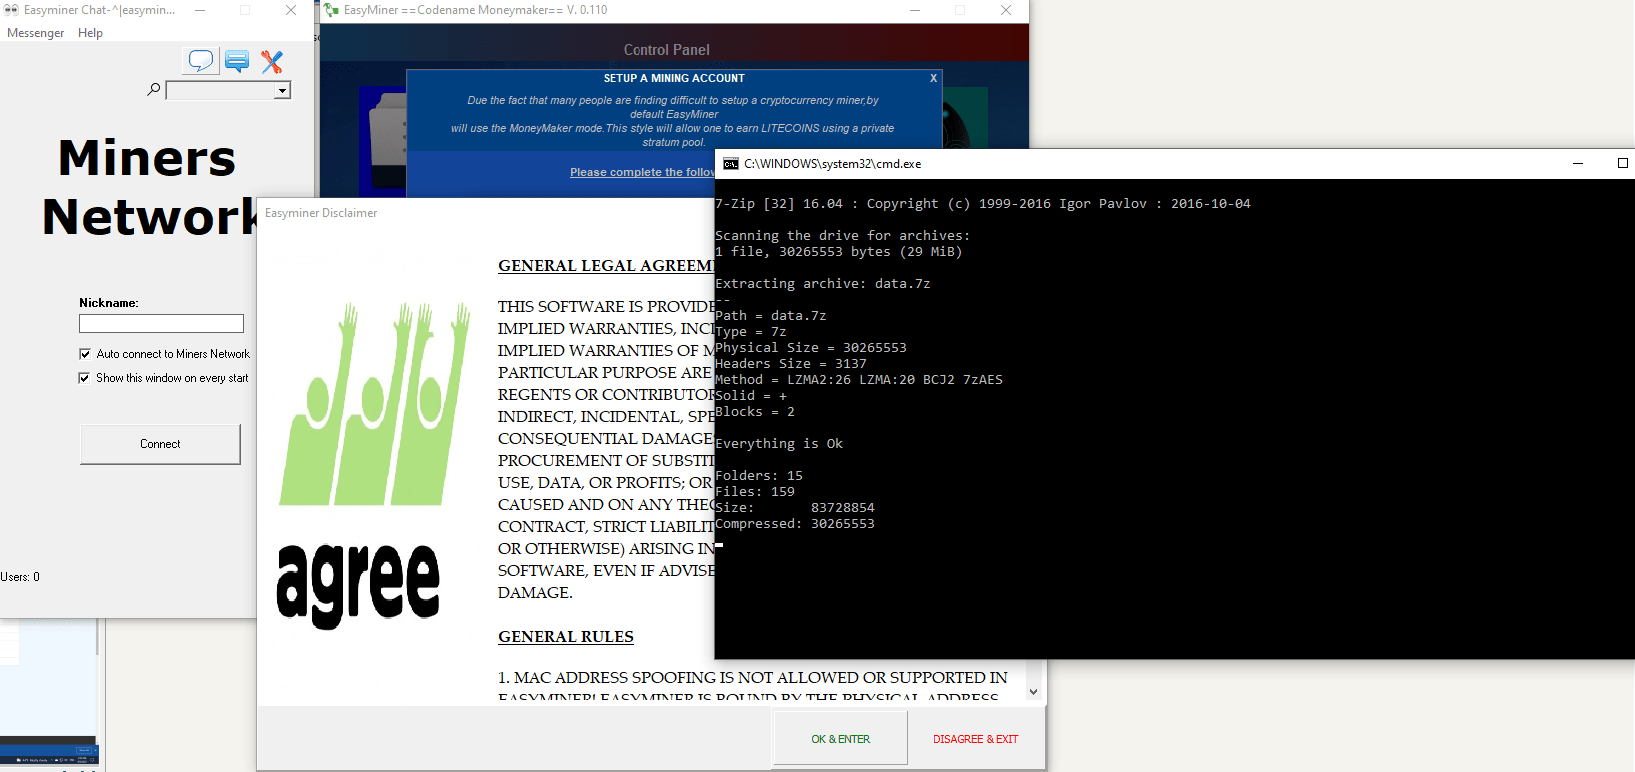The image size is (1635, 772).
Task: Click DISAGREE & EXIT button
Action: point(975,739)
